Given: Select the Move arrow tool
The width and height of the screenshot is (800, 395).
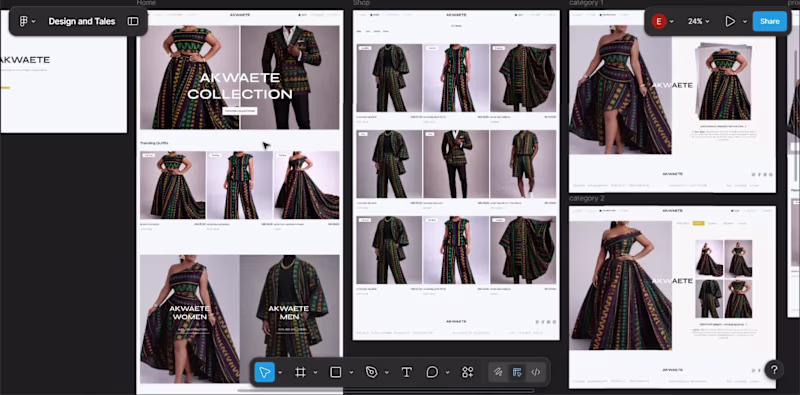Looking at the screenshot, I should [264, 372].
